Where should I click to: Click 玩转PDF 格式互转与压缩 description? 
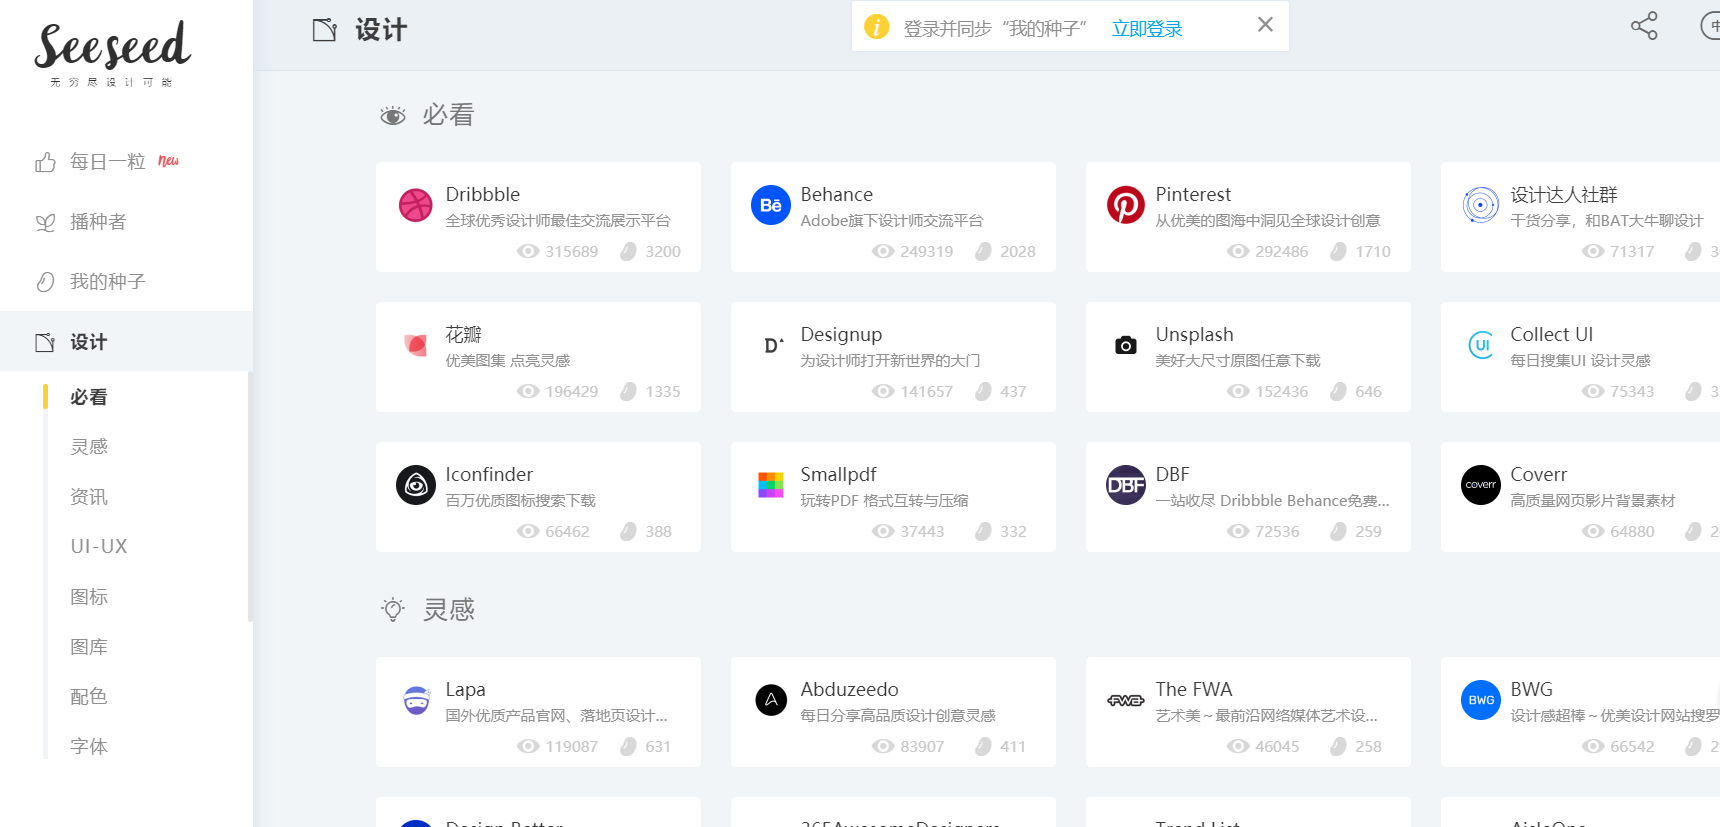884,501
